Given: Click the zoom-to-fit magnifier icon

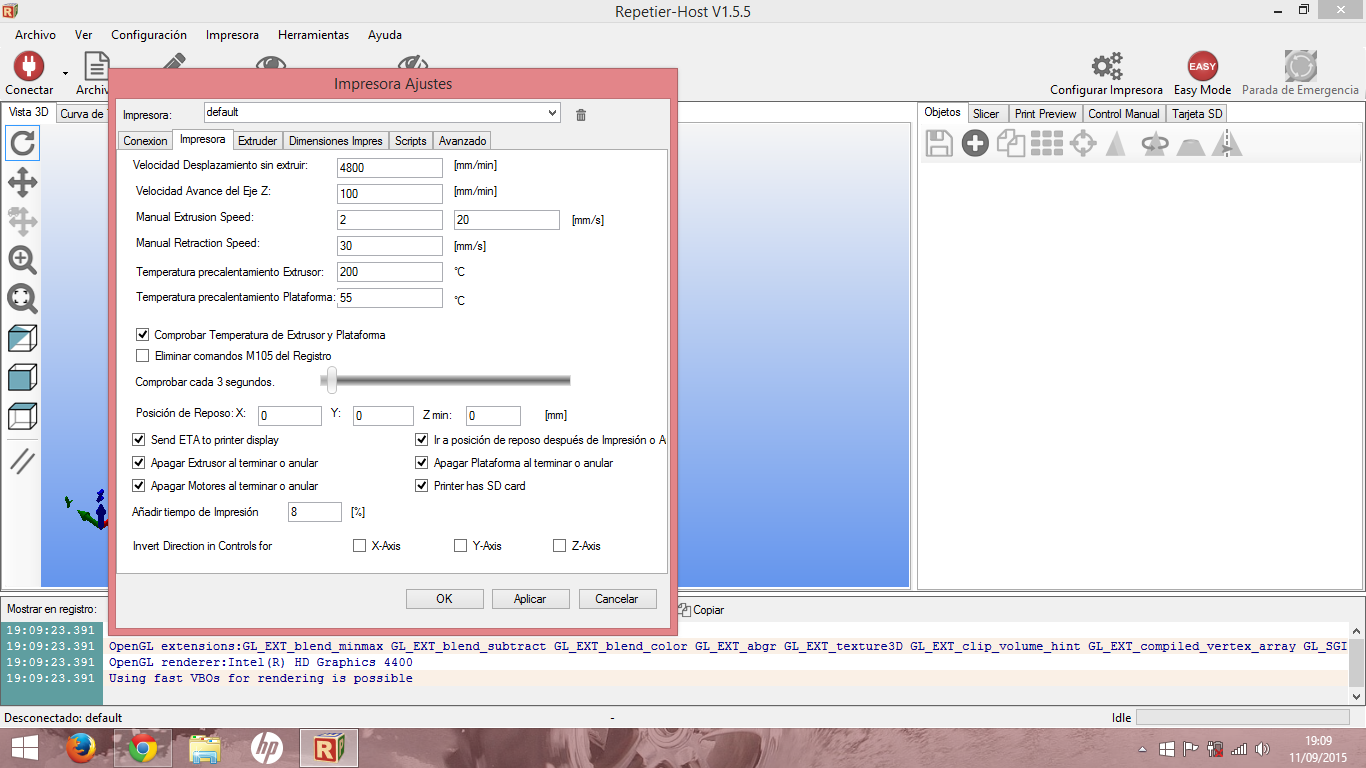Looking at the screenshot, I should [22, 299].
